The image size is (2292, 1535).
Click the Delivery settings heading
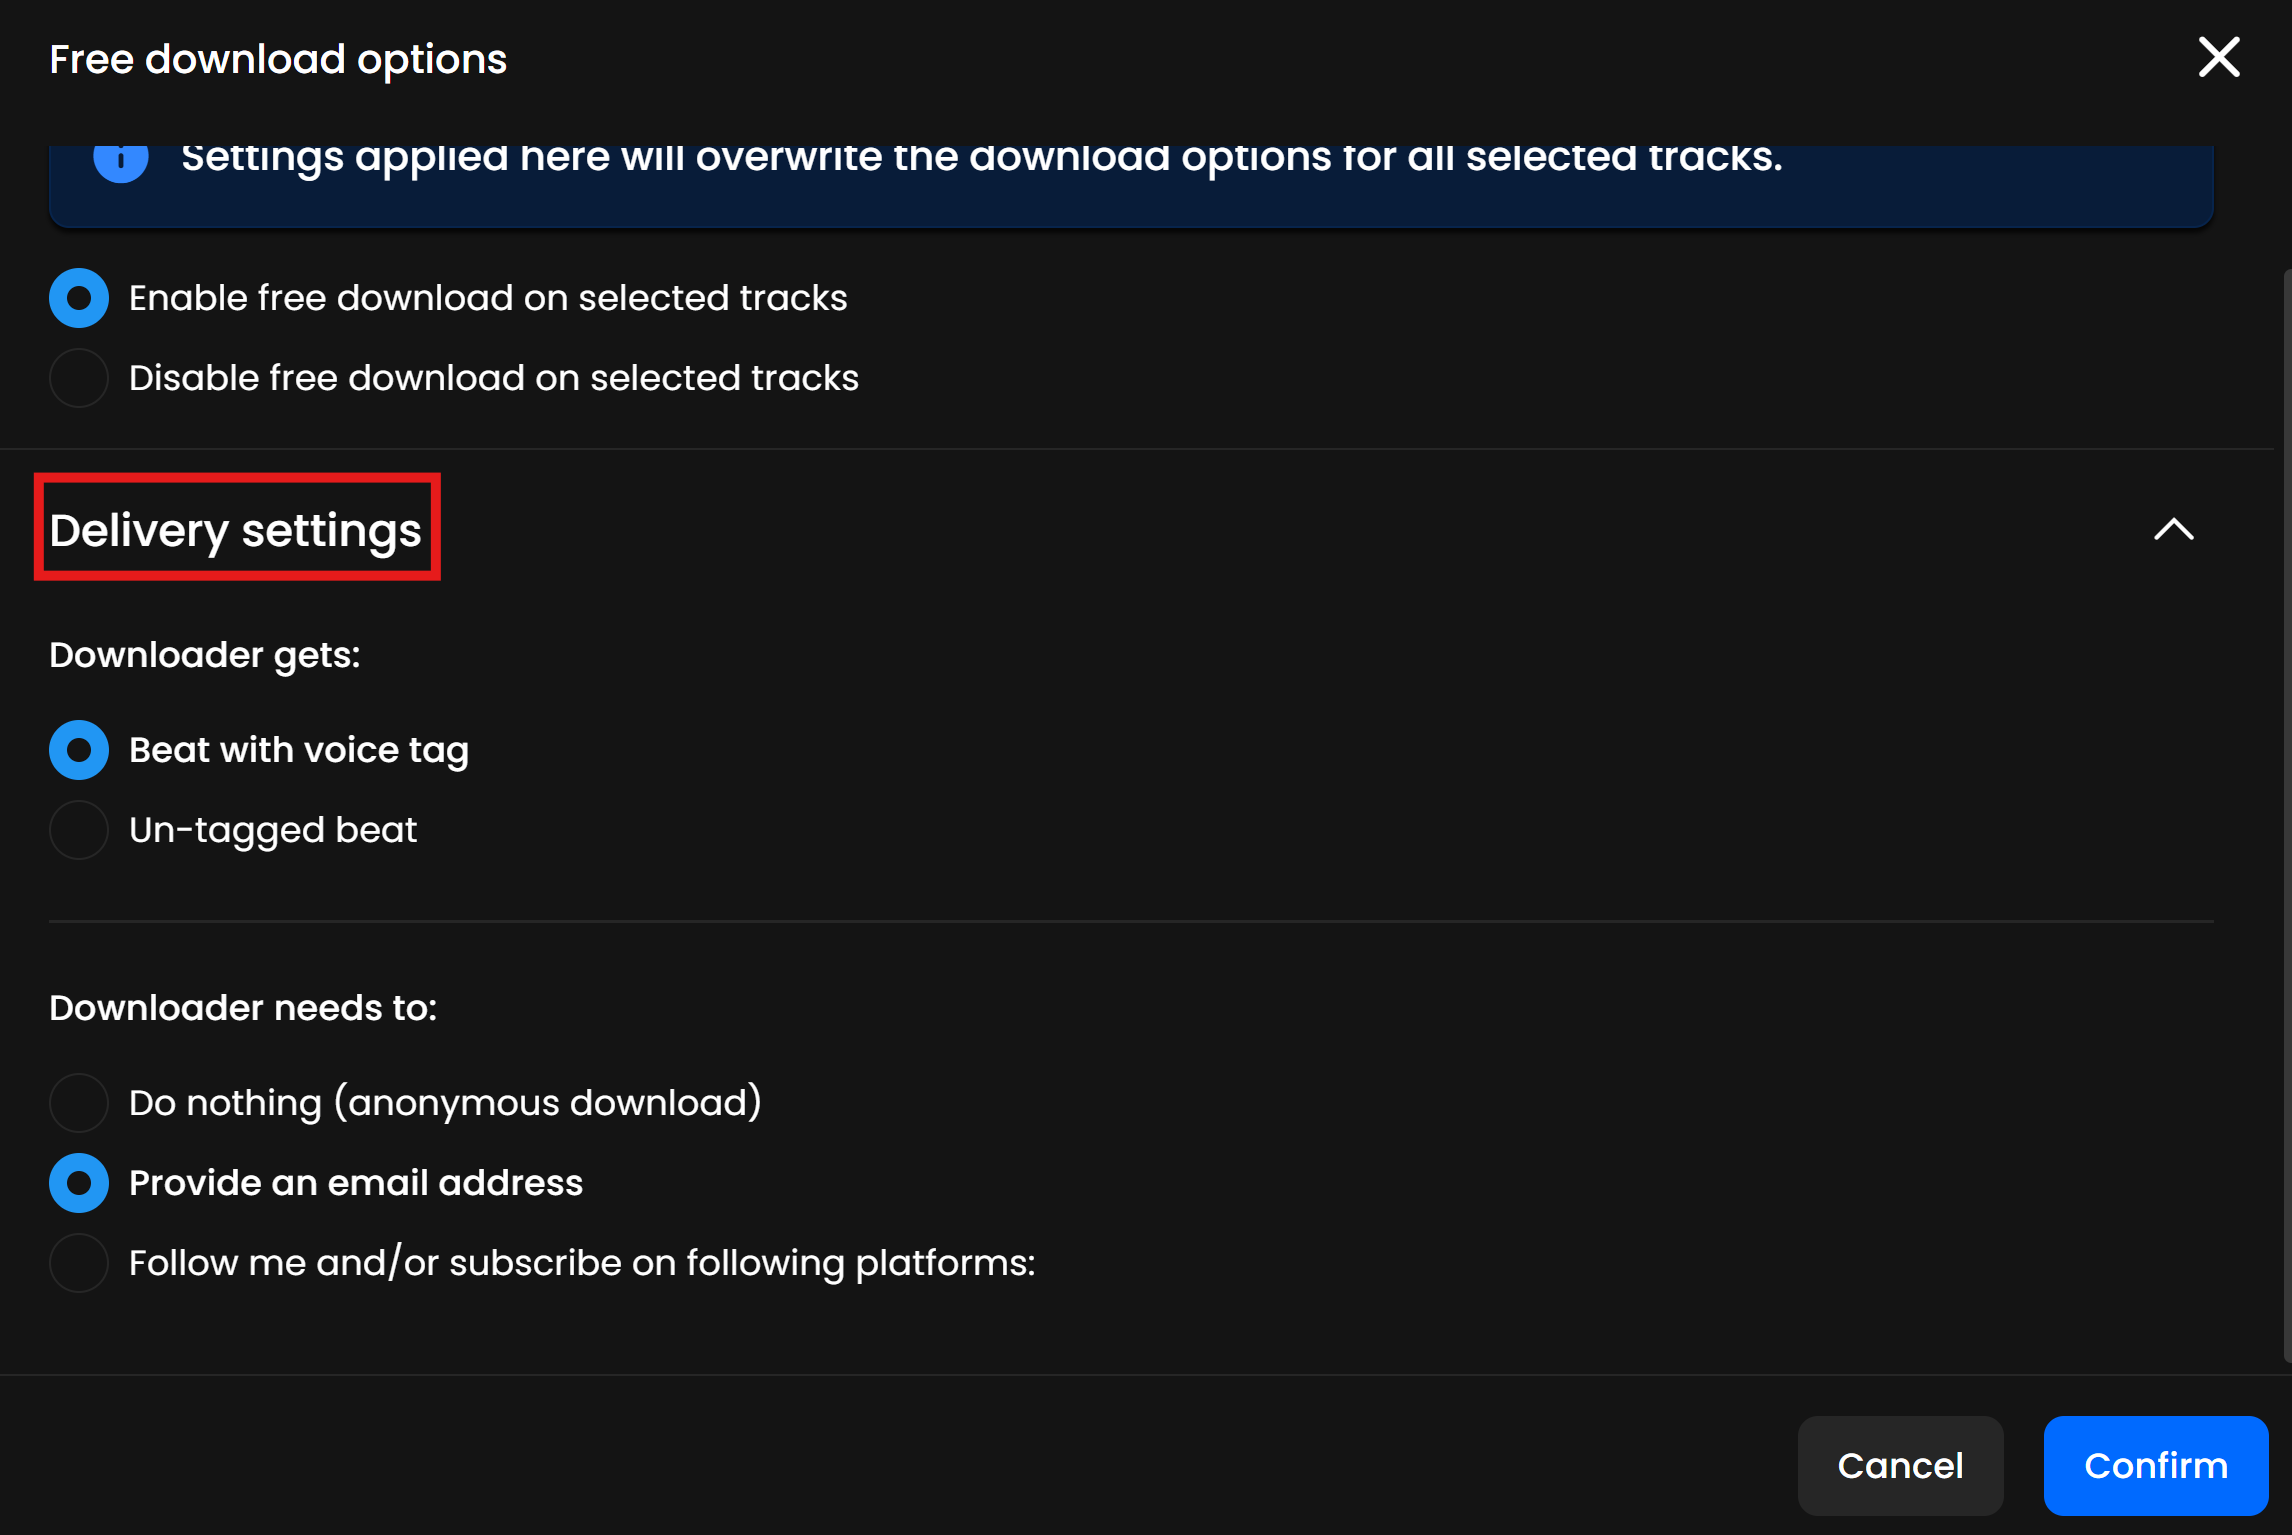point(236,529)
